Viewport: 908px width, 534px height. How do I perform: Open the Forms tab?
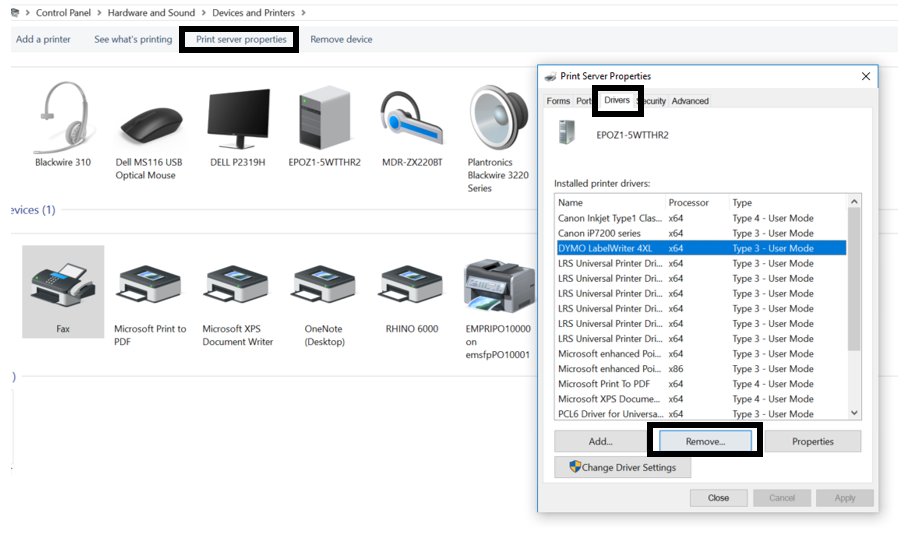point(558,101)
